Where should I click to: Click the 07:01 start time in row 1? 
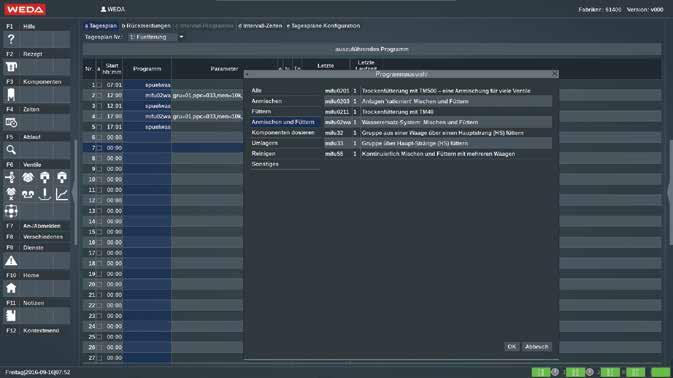pos(113,85)
